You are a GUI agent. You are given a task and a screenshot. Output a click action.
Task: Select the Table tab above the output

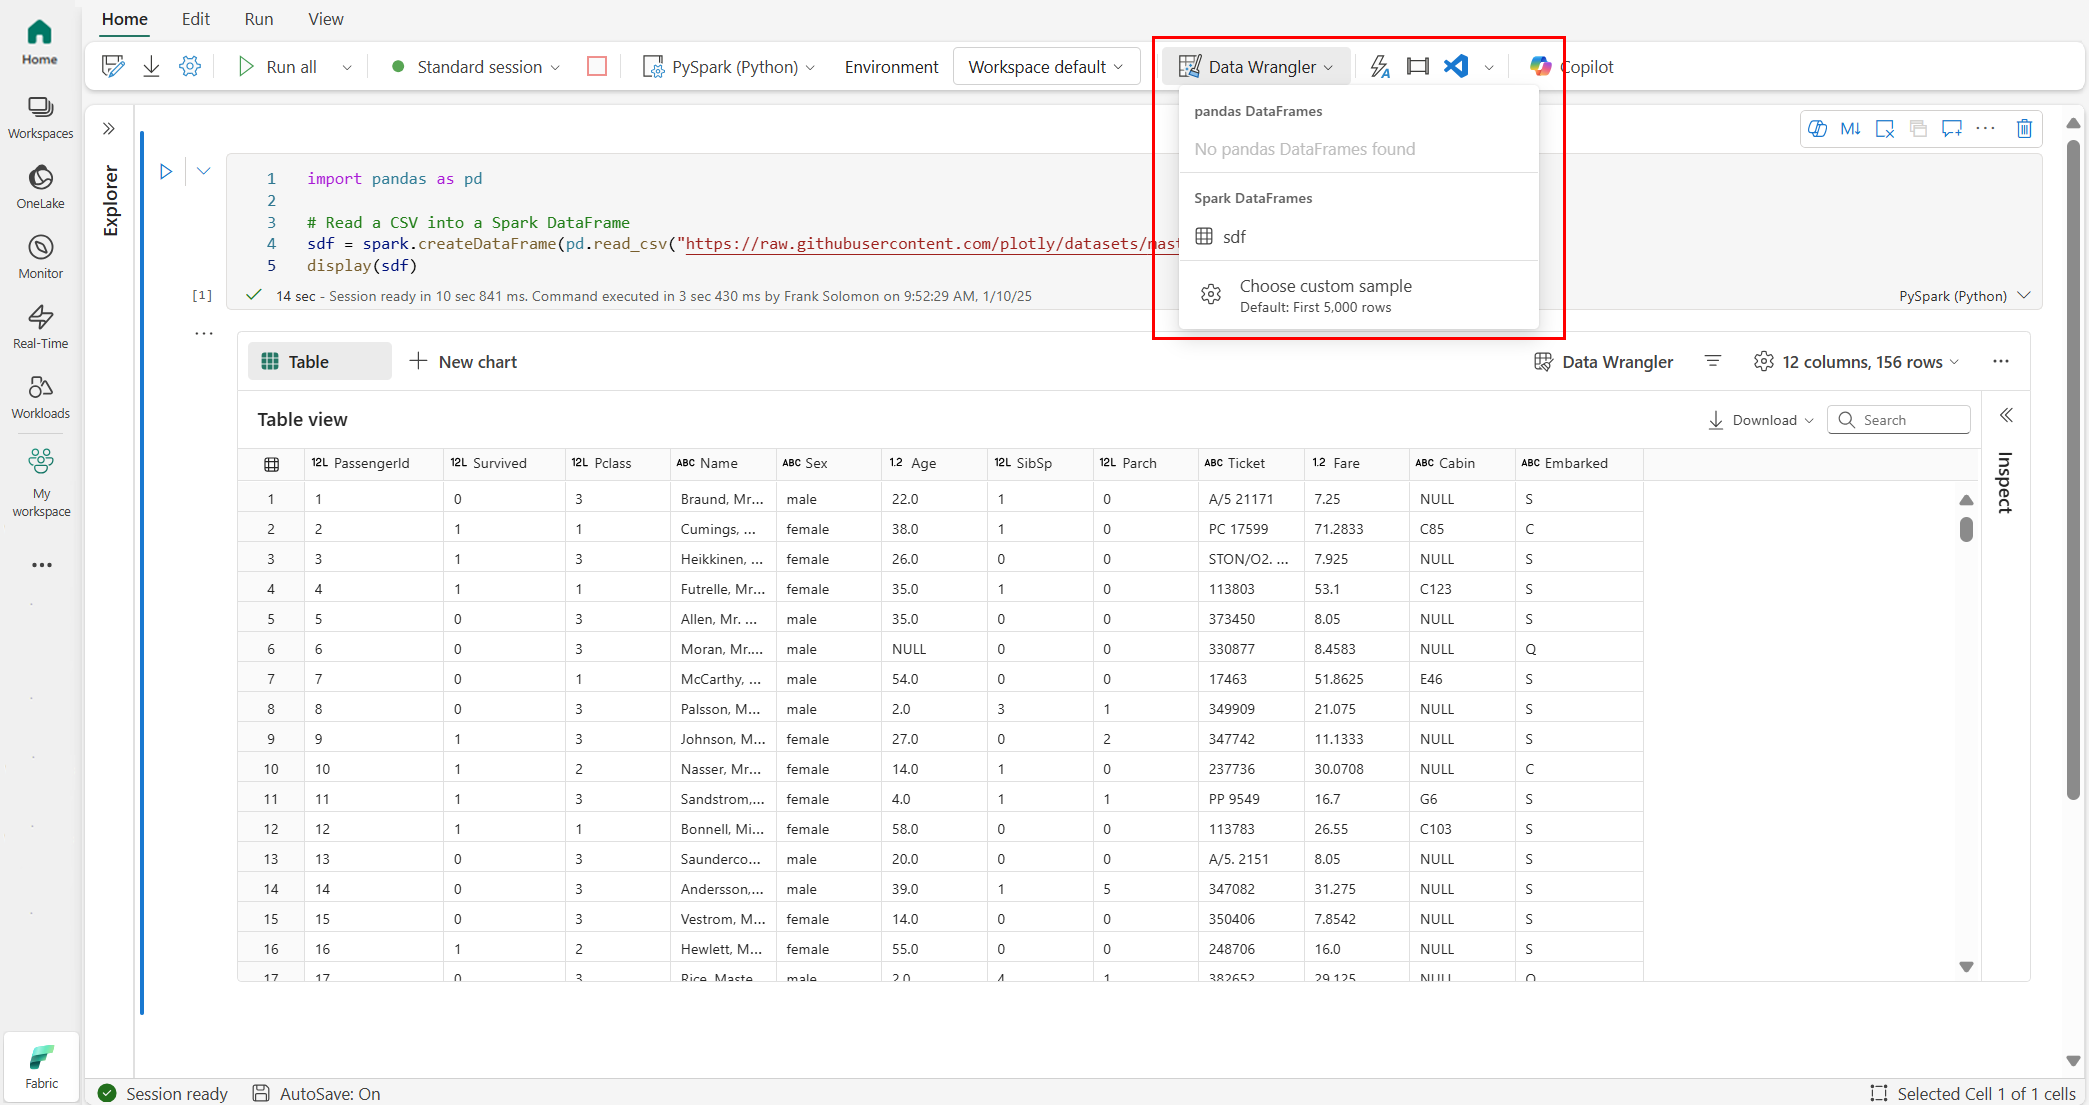(319, 361)
